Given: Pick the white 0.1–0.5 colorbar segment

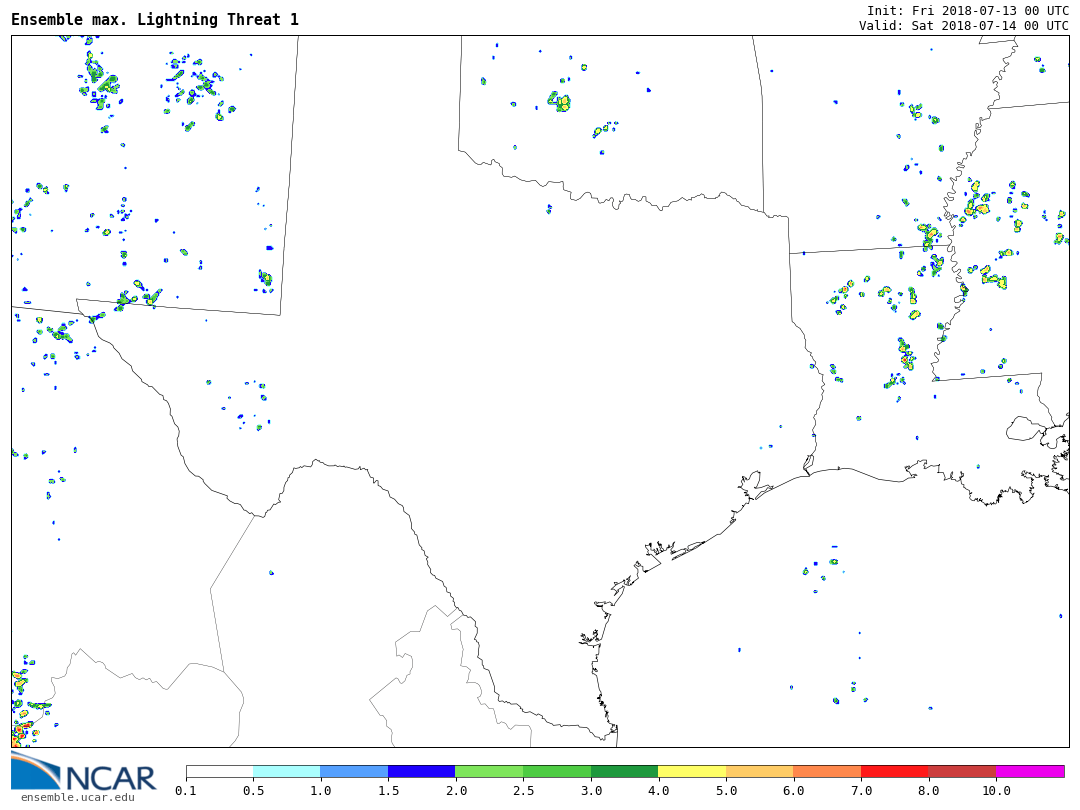Looking at the screenshot, I should tap(219, 771).
